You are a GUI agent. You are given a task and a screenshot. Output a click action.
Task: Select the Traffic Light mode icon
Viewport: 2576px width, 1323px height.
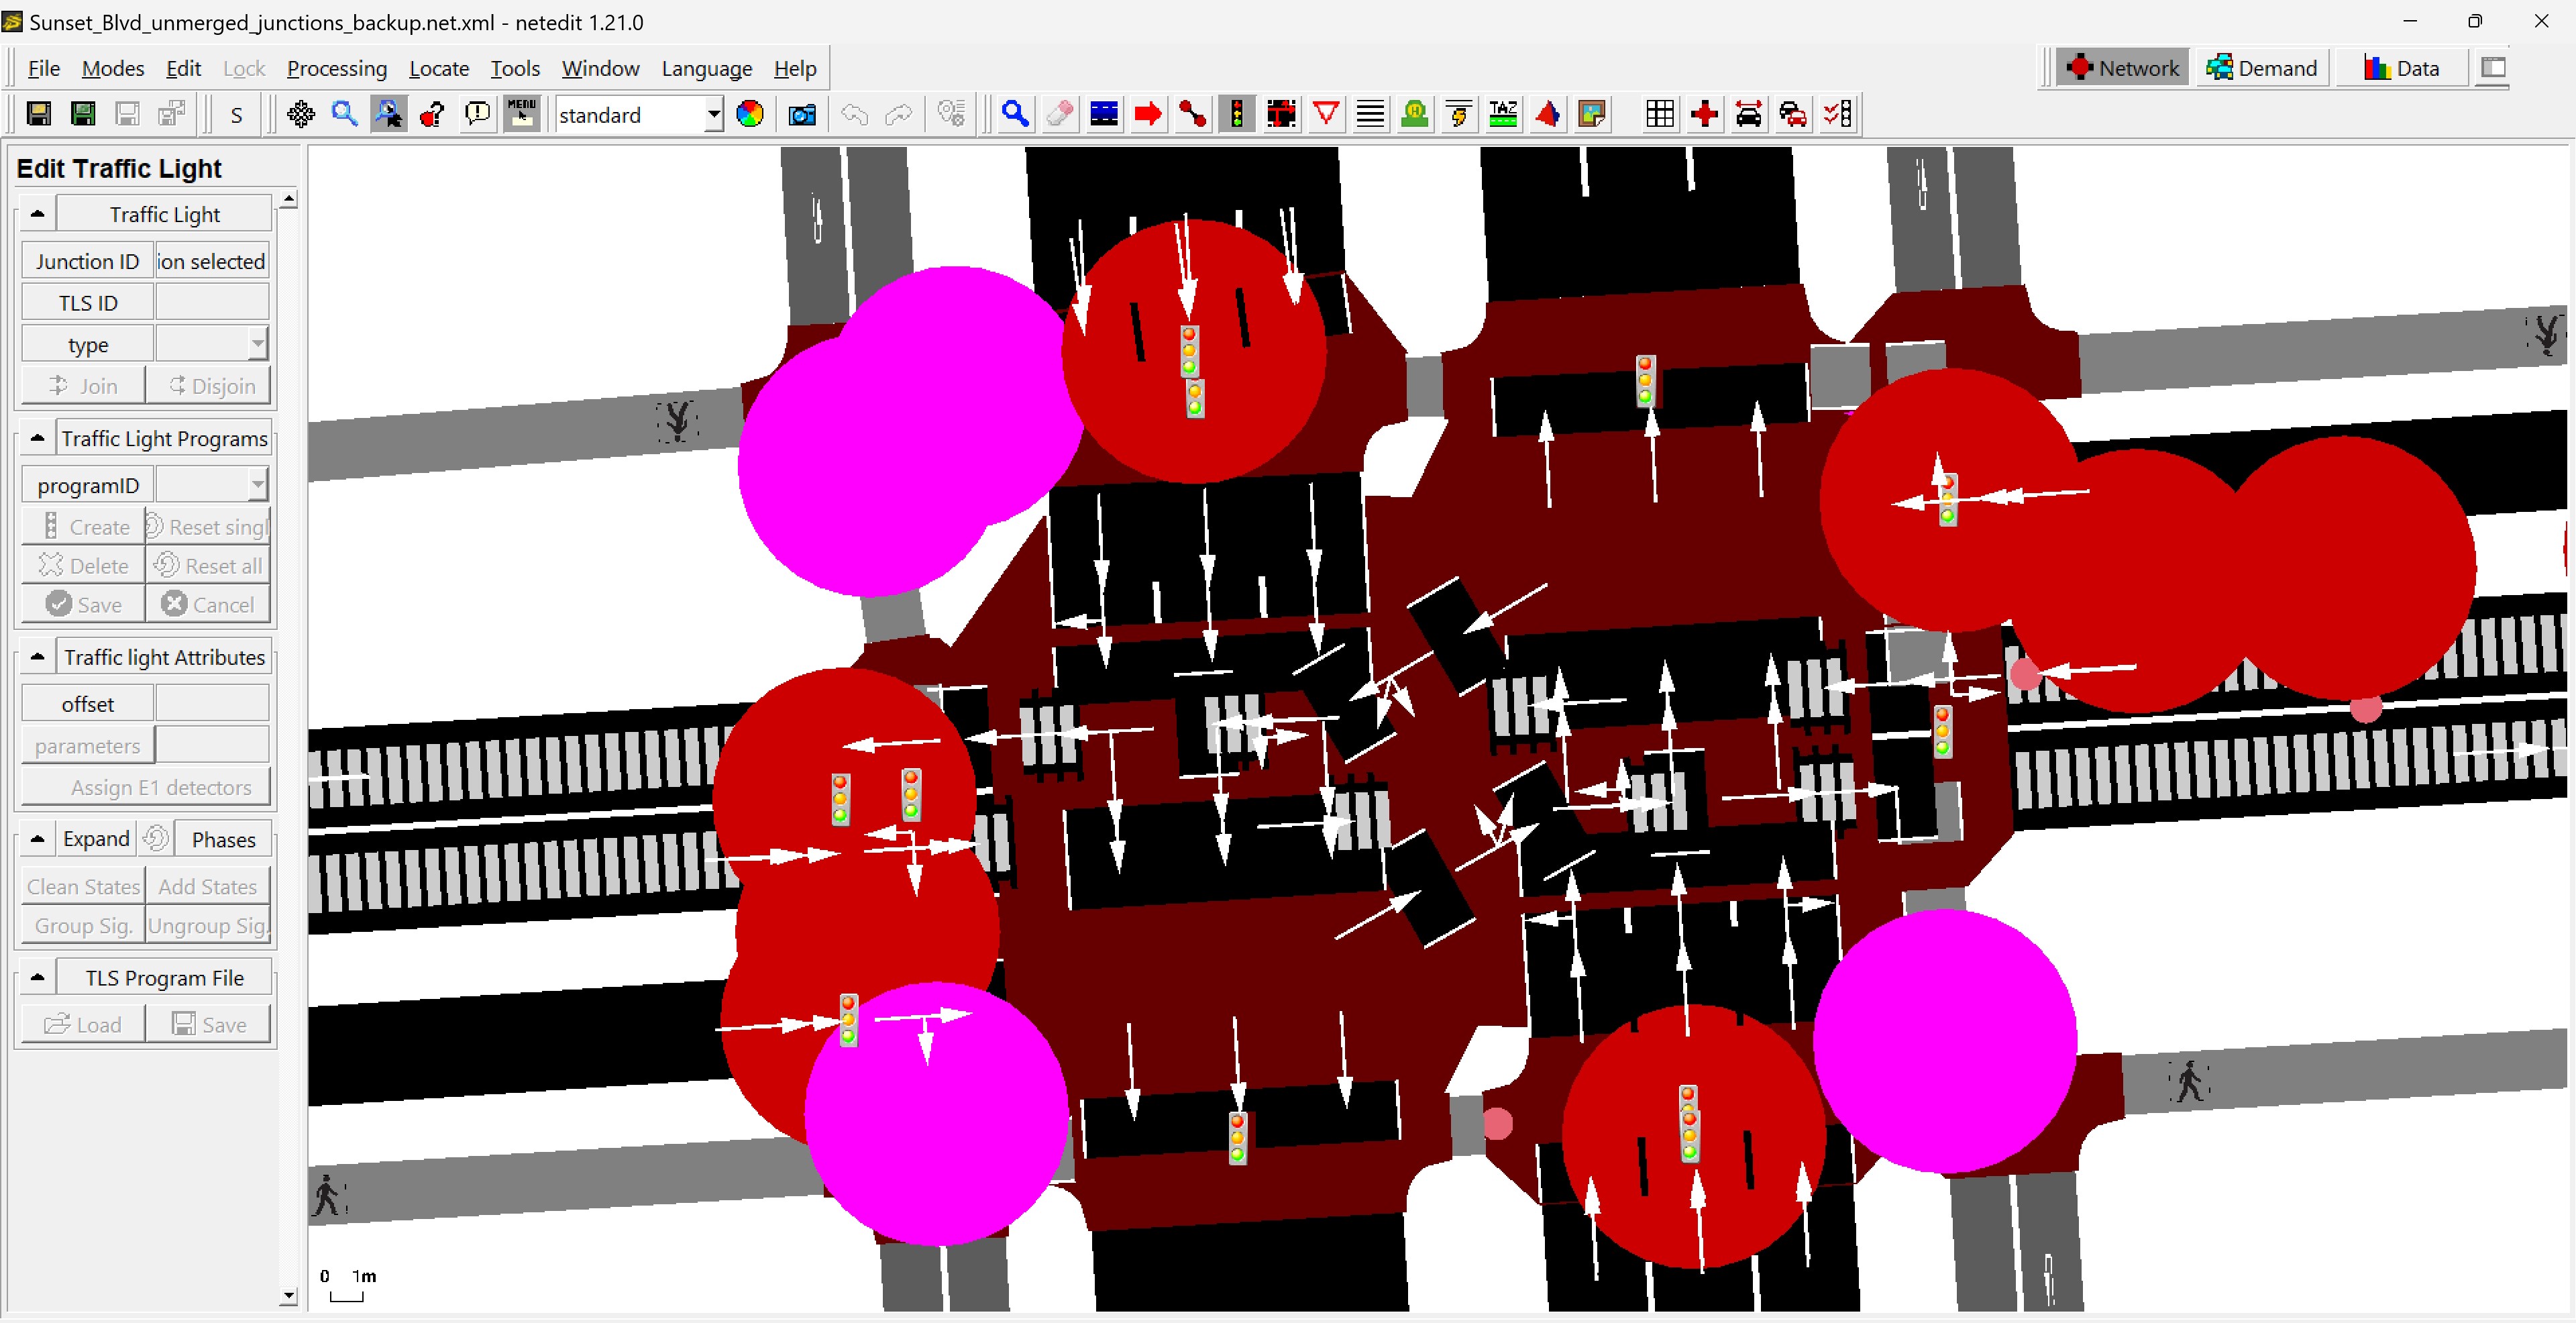1237,114
